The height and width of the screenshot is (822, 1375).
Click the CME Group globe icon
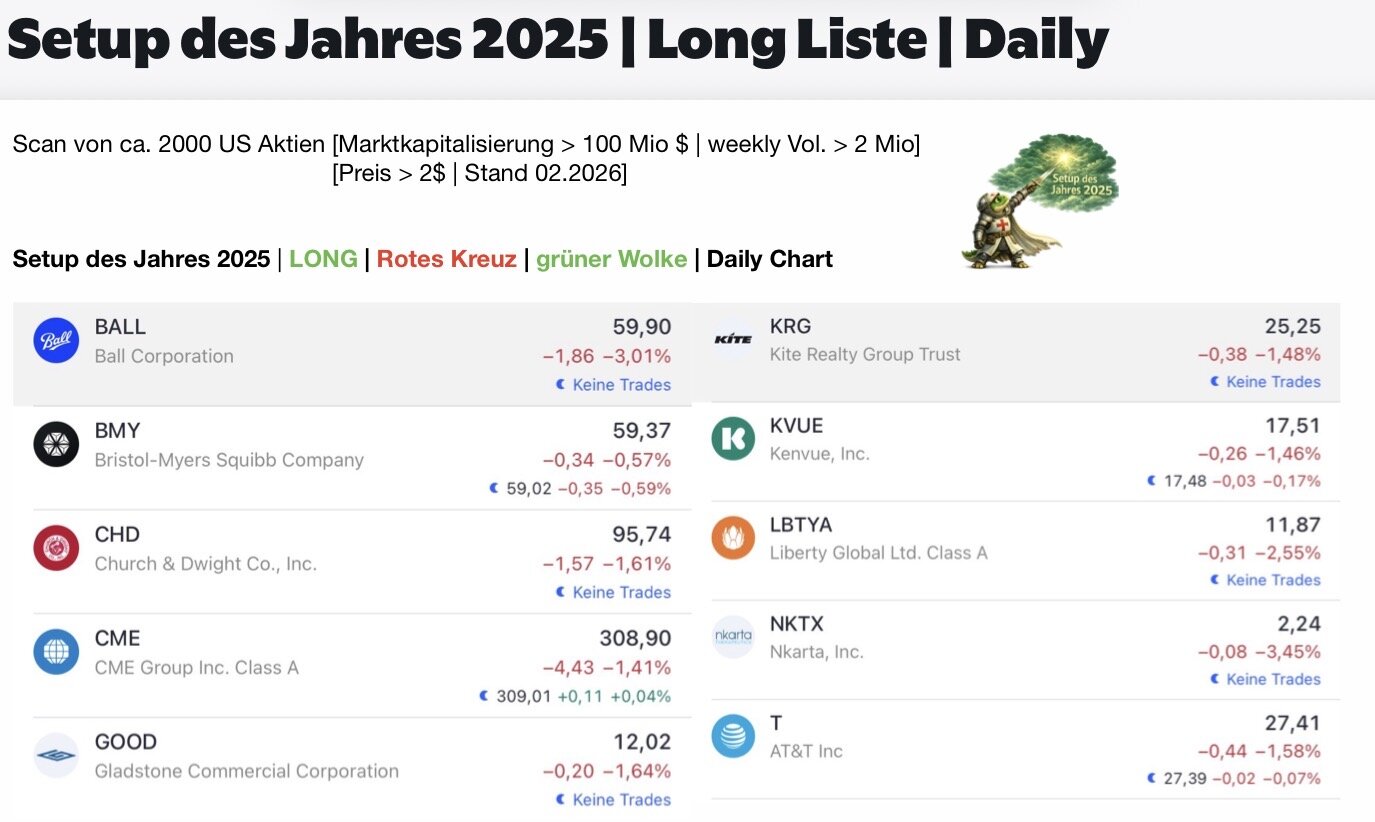56,652
